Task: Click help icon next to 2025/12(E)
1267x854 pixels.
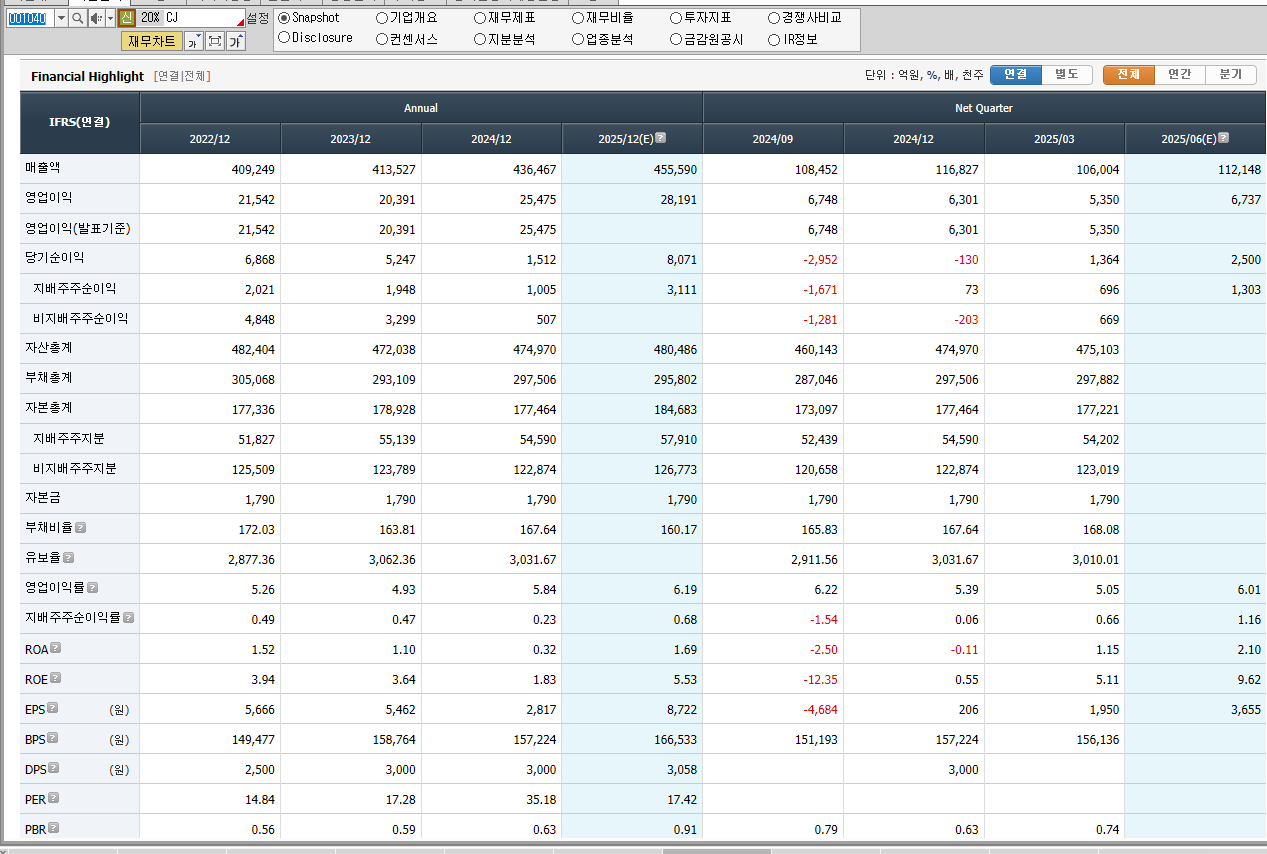Action: coord(661,138)
